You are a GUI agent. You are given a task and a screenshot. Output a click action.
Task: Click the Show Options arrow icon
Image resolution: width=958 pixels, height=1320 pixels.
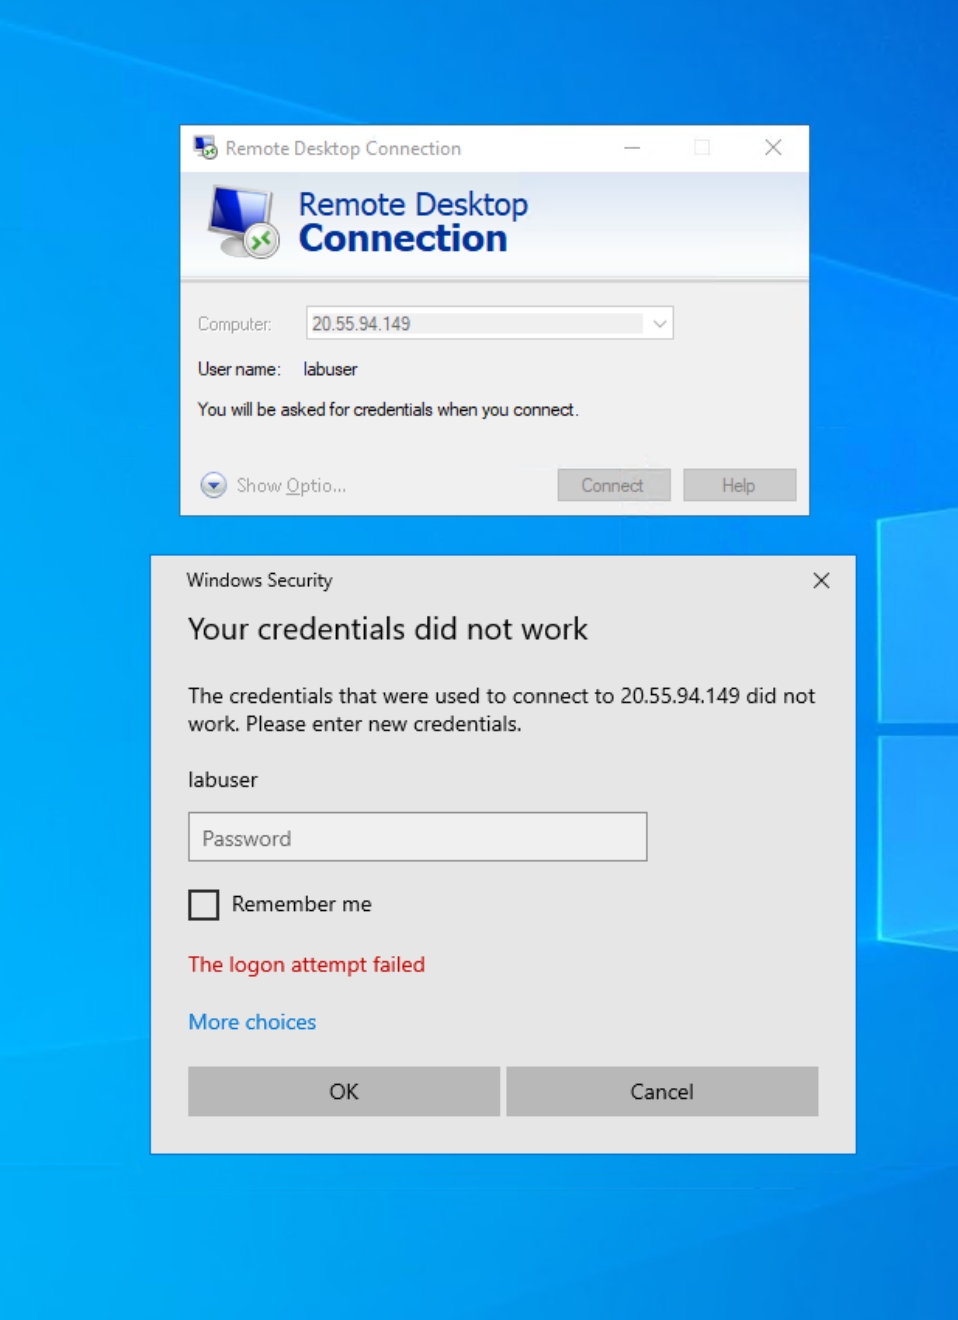pyautogui.click(x=213, y=485)
